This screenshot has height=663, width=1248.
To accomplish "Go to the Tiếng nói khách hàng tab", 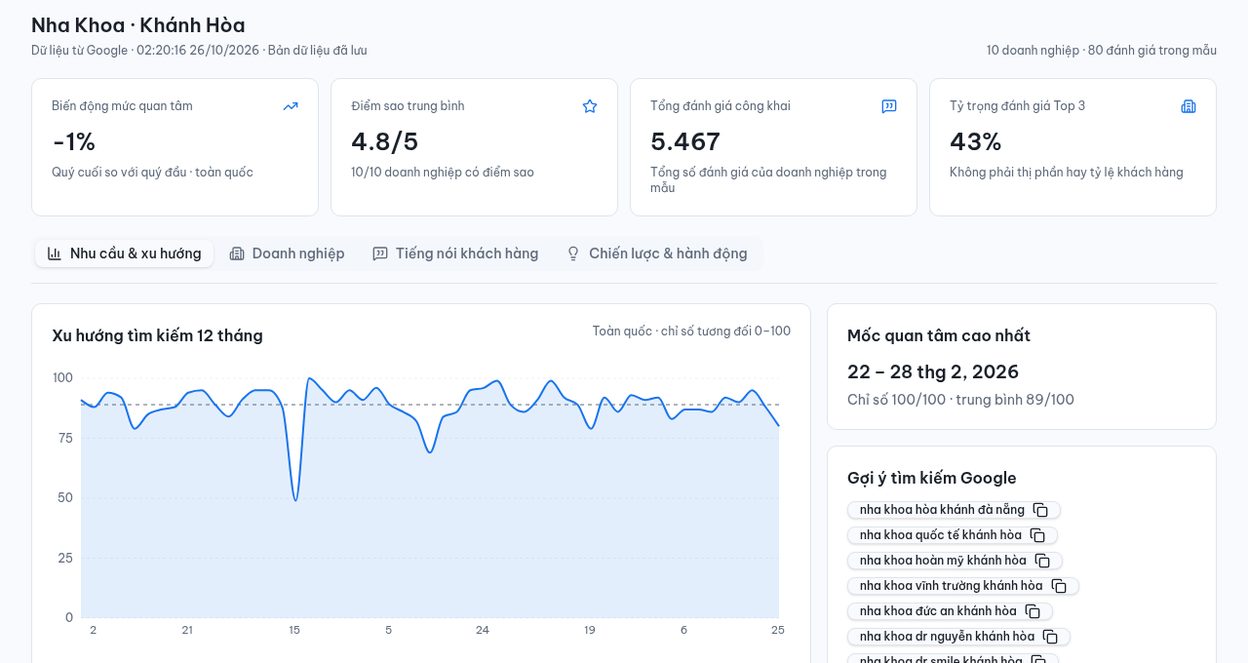I will coord(455,254).
